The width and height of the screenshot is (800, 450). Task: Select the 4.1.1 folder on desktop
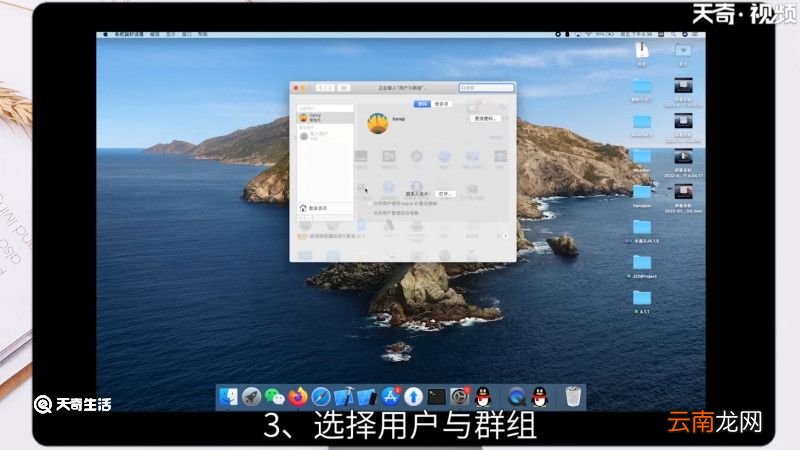[642, 301]
